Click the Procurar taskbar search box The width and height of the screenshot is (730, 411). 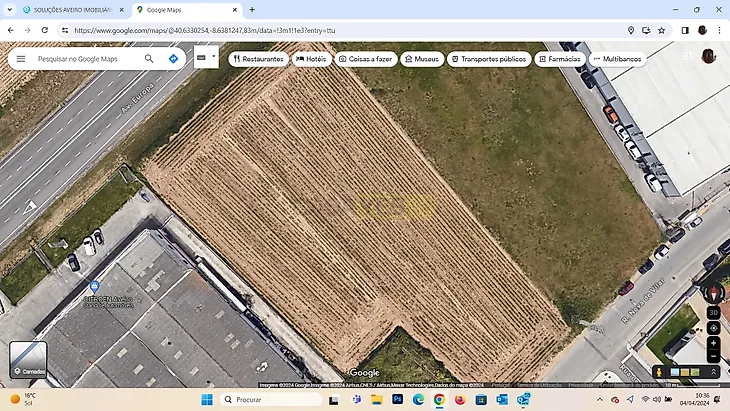271,399
